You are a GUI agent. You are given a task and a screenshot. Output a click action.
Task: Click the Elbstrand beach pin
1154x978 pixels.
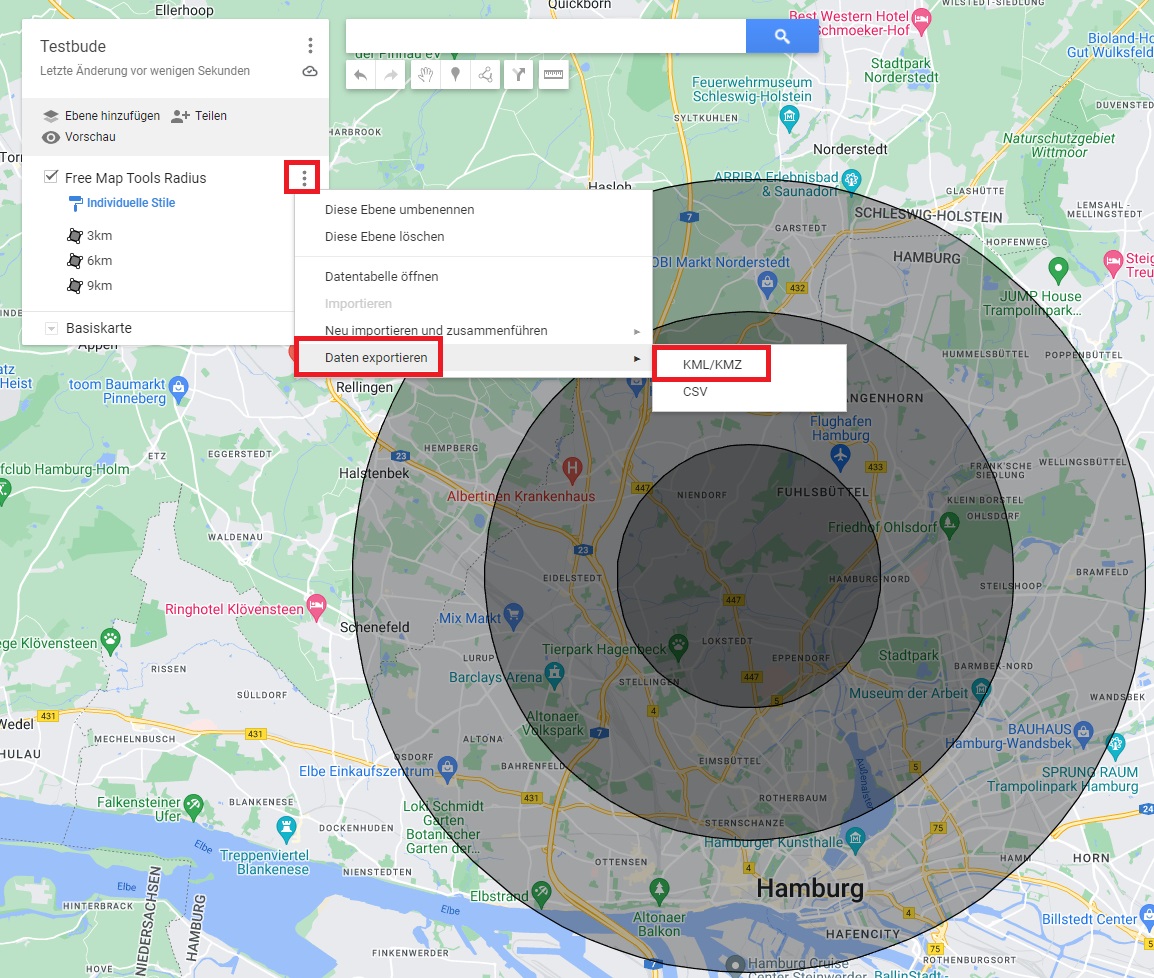pos(541,893)
